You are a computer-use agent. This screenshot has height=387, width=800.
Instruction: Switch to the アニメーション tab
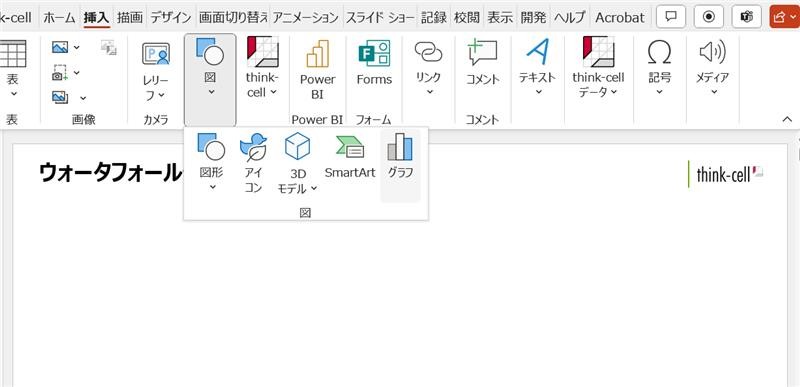point(305,17)
